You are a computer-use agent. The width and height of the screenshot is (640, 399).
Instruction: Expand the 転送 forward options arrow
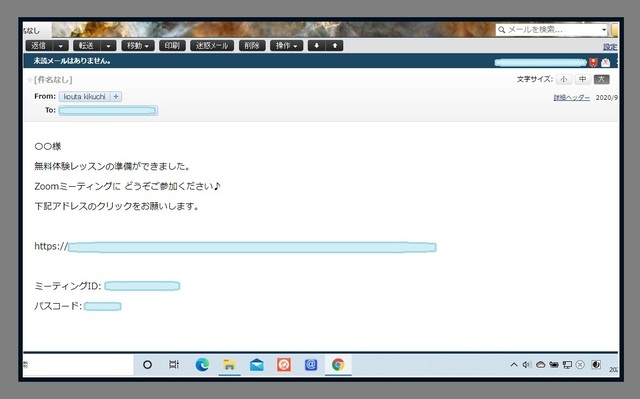click(x=108, y=46)
